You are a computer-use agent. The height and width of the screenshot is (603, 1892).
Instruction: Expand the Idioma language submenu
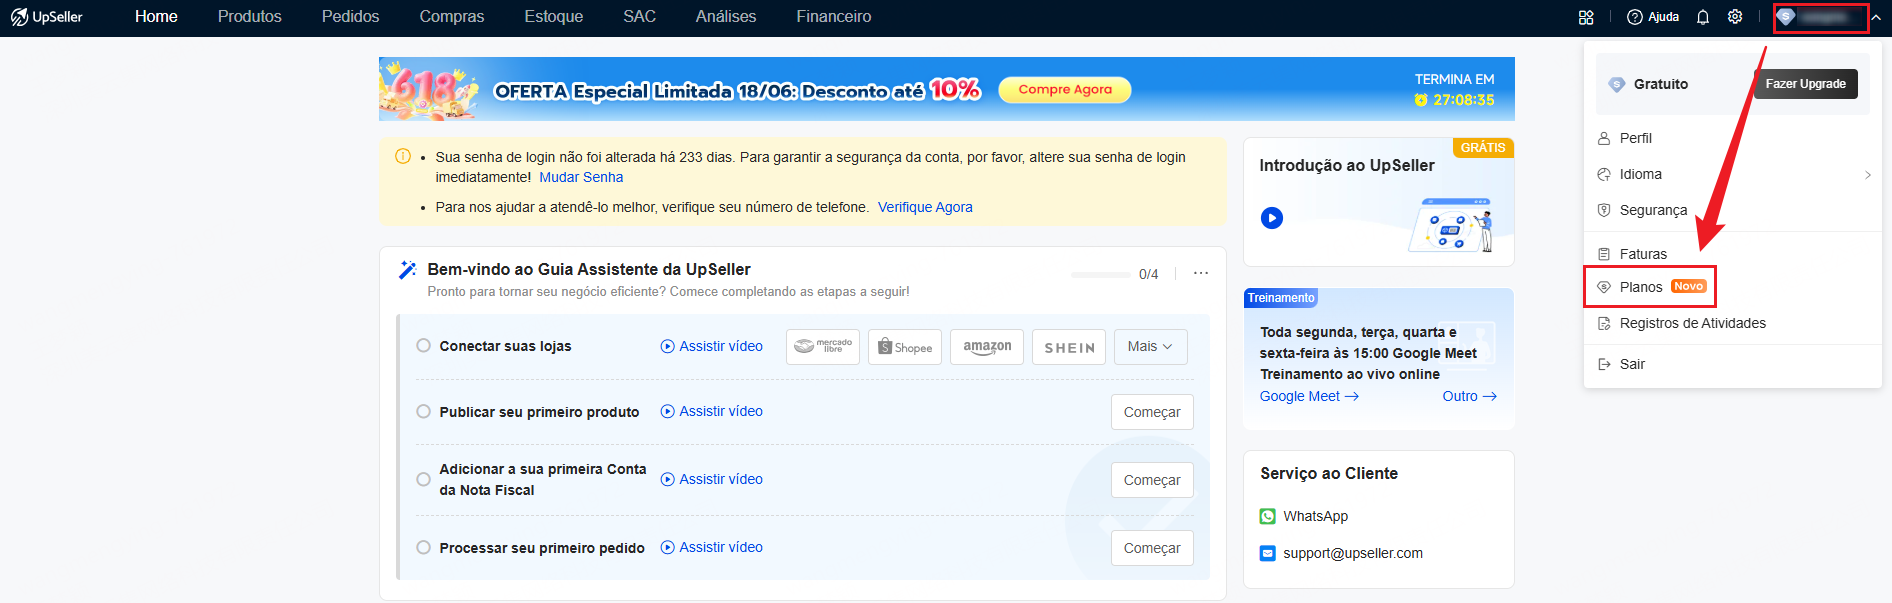pos(1733,174)
